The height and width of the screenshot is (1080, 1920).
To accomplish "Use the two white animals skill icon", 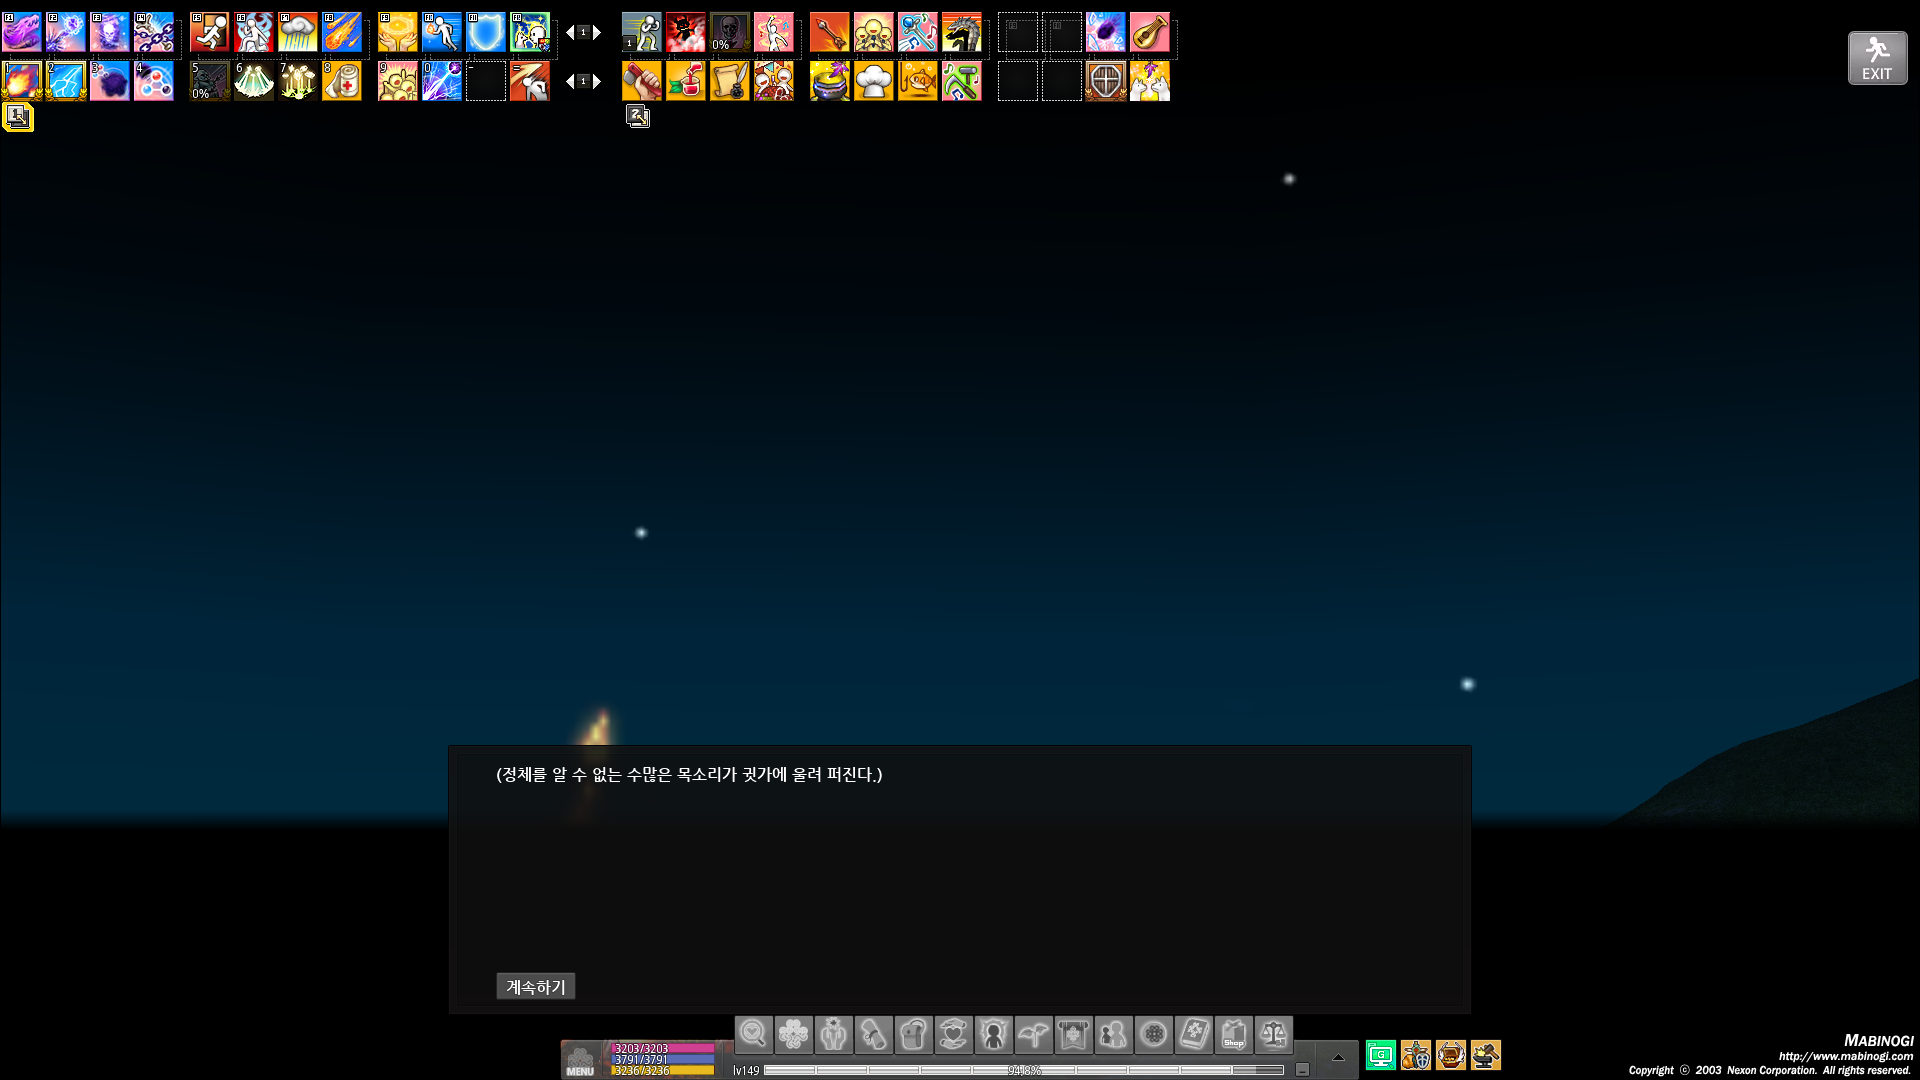I will (x=1150, y=81).
